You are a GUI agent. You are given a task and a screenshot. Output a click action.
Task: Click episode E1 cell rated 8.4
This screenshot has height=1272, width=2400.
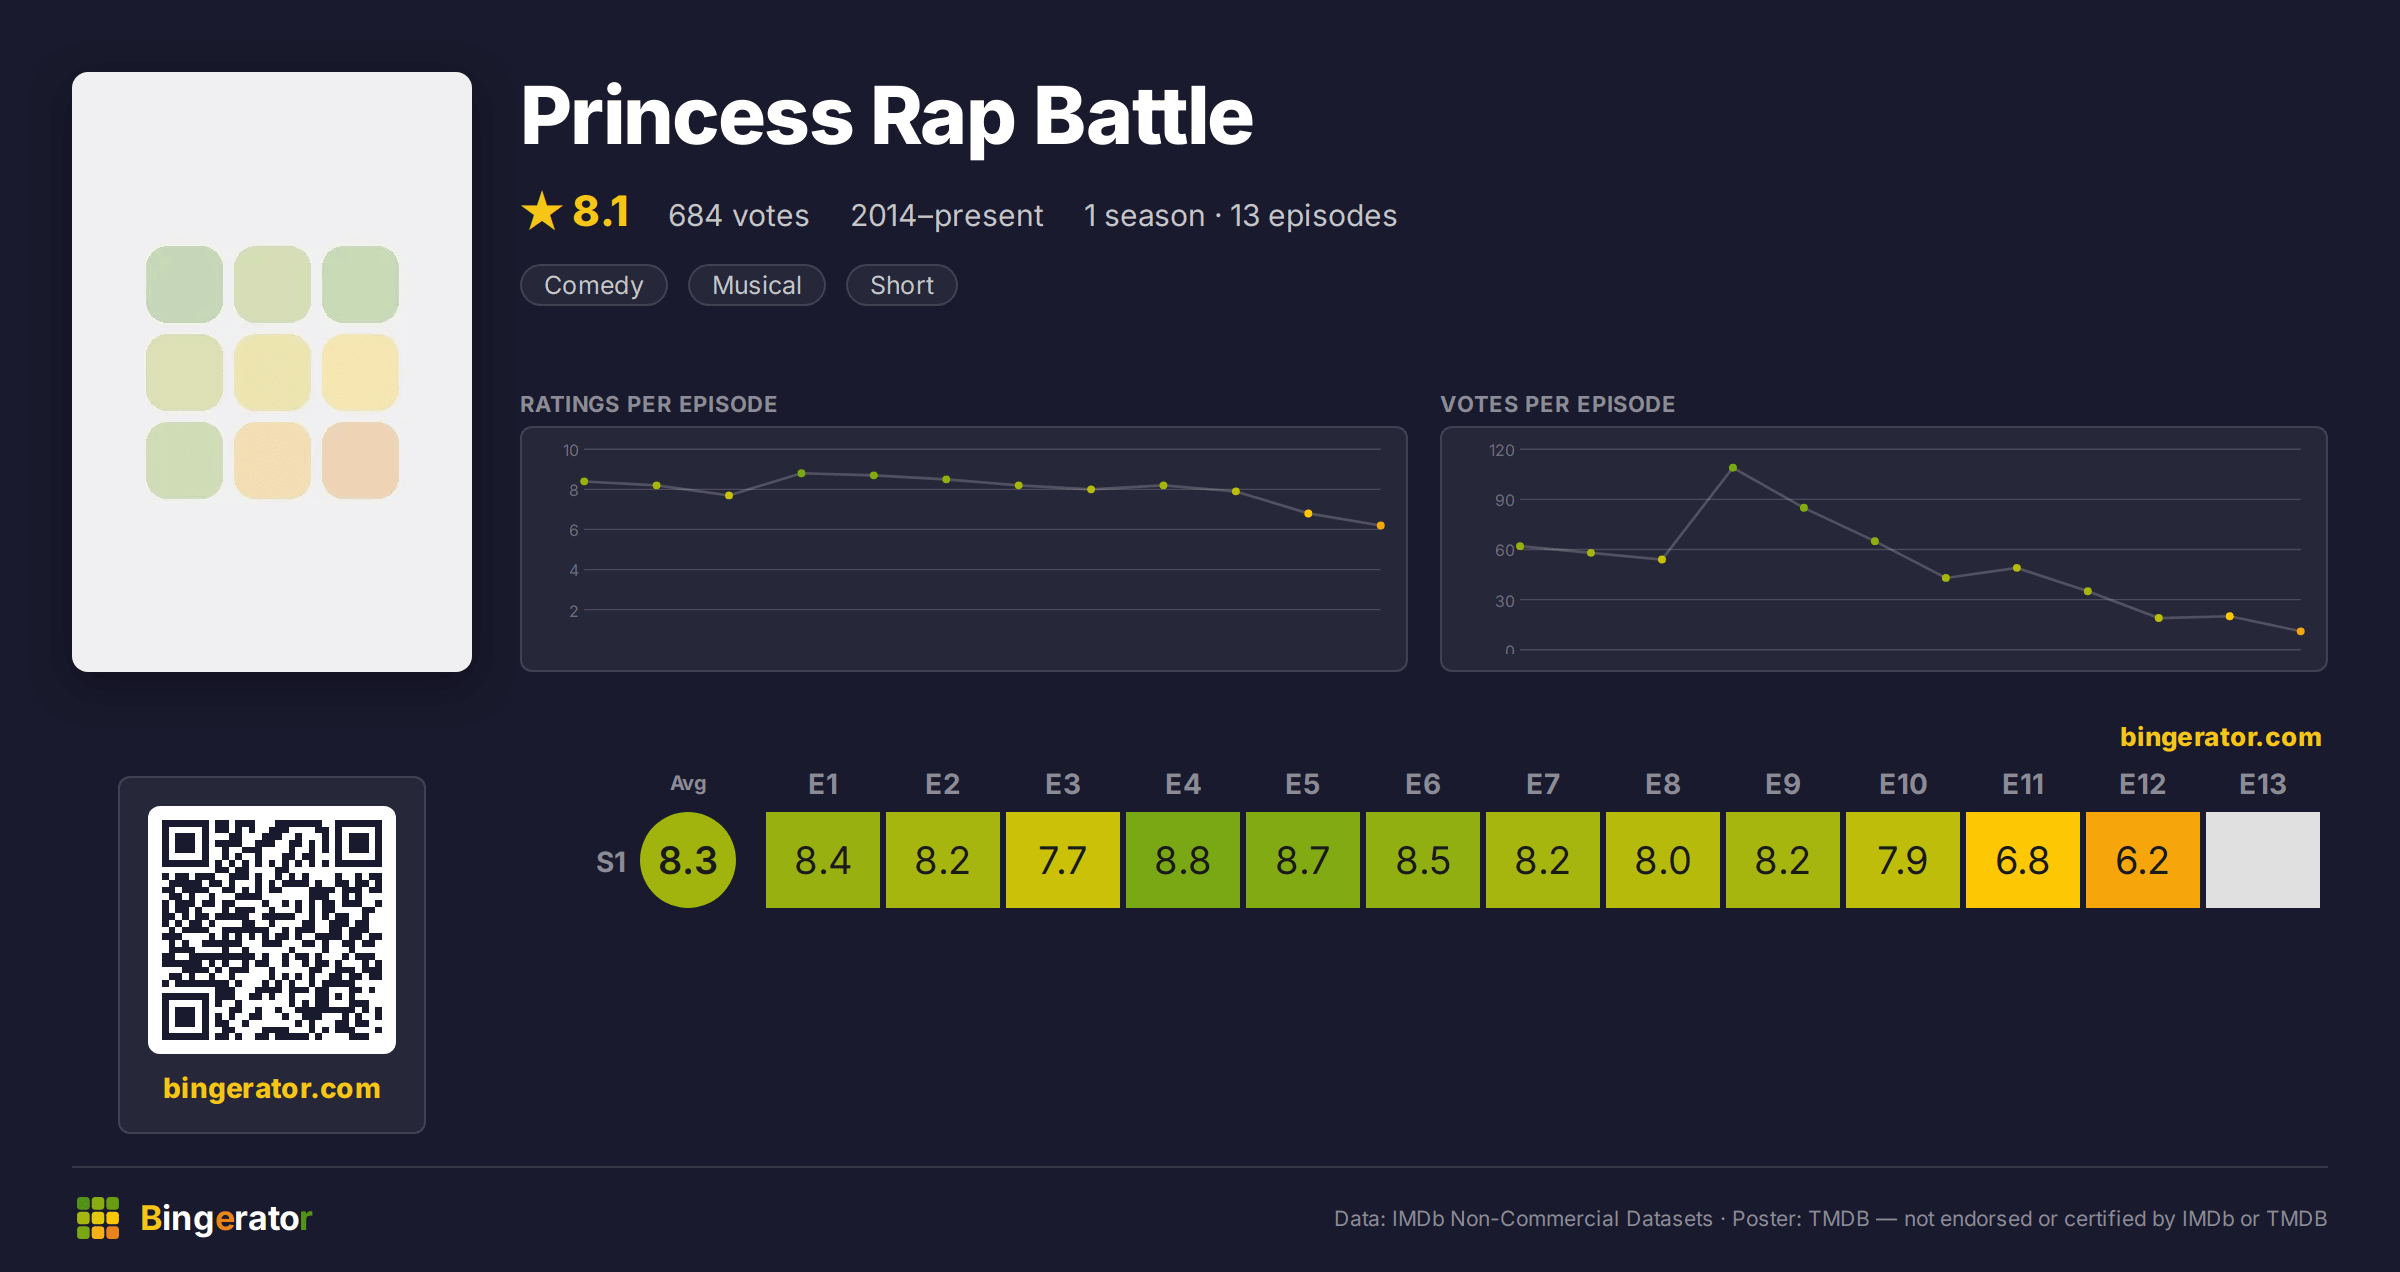click(x=823, y=860)
